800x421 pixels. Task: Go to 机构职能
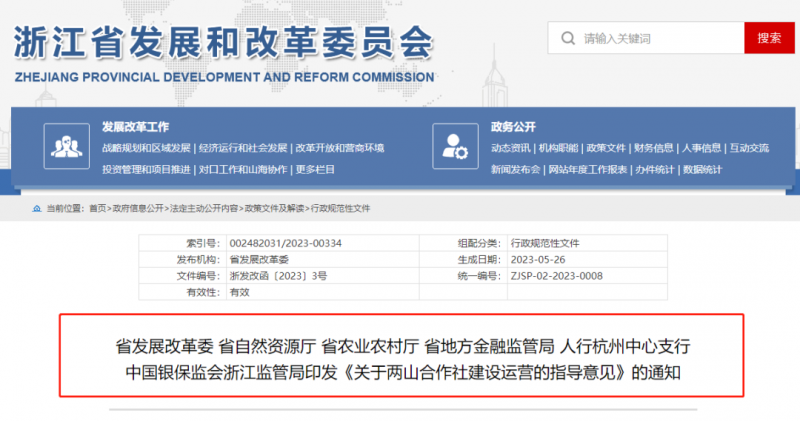pyautogui.click(x=559, y=148)
